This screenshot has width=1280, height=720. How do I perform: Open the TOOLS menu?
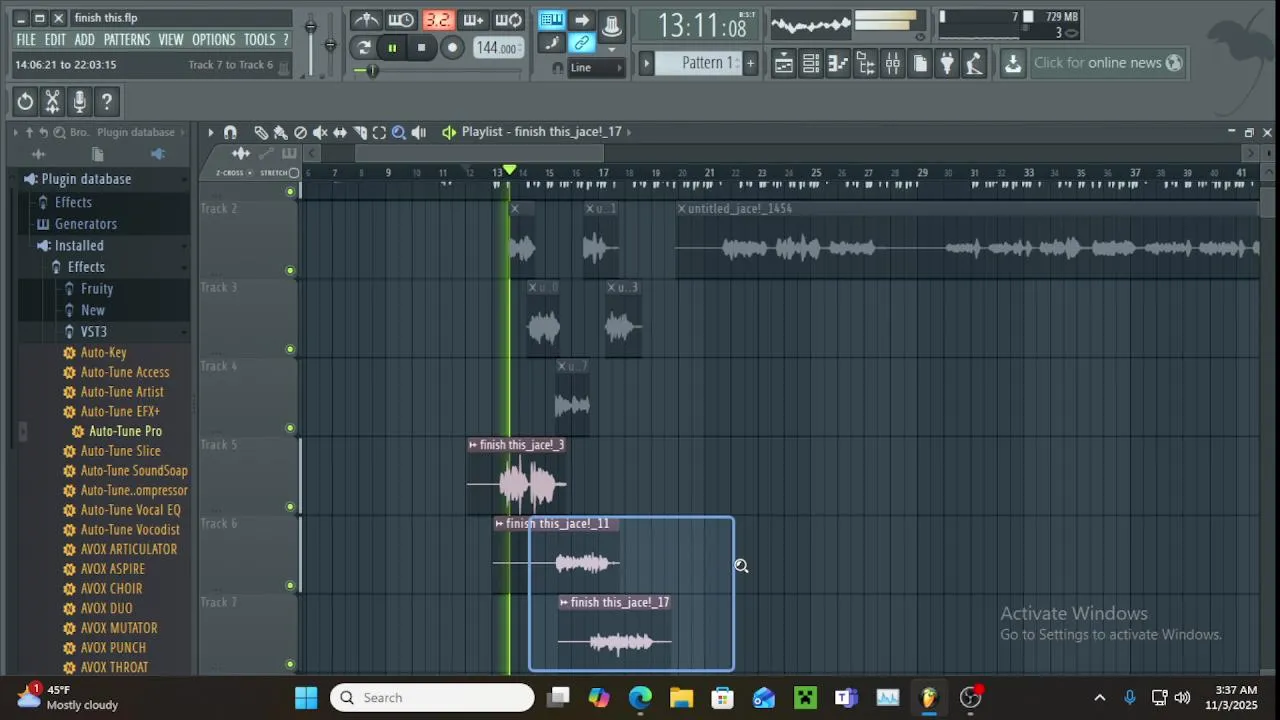(259, 39)
